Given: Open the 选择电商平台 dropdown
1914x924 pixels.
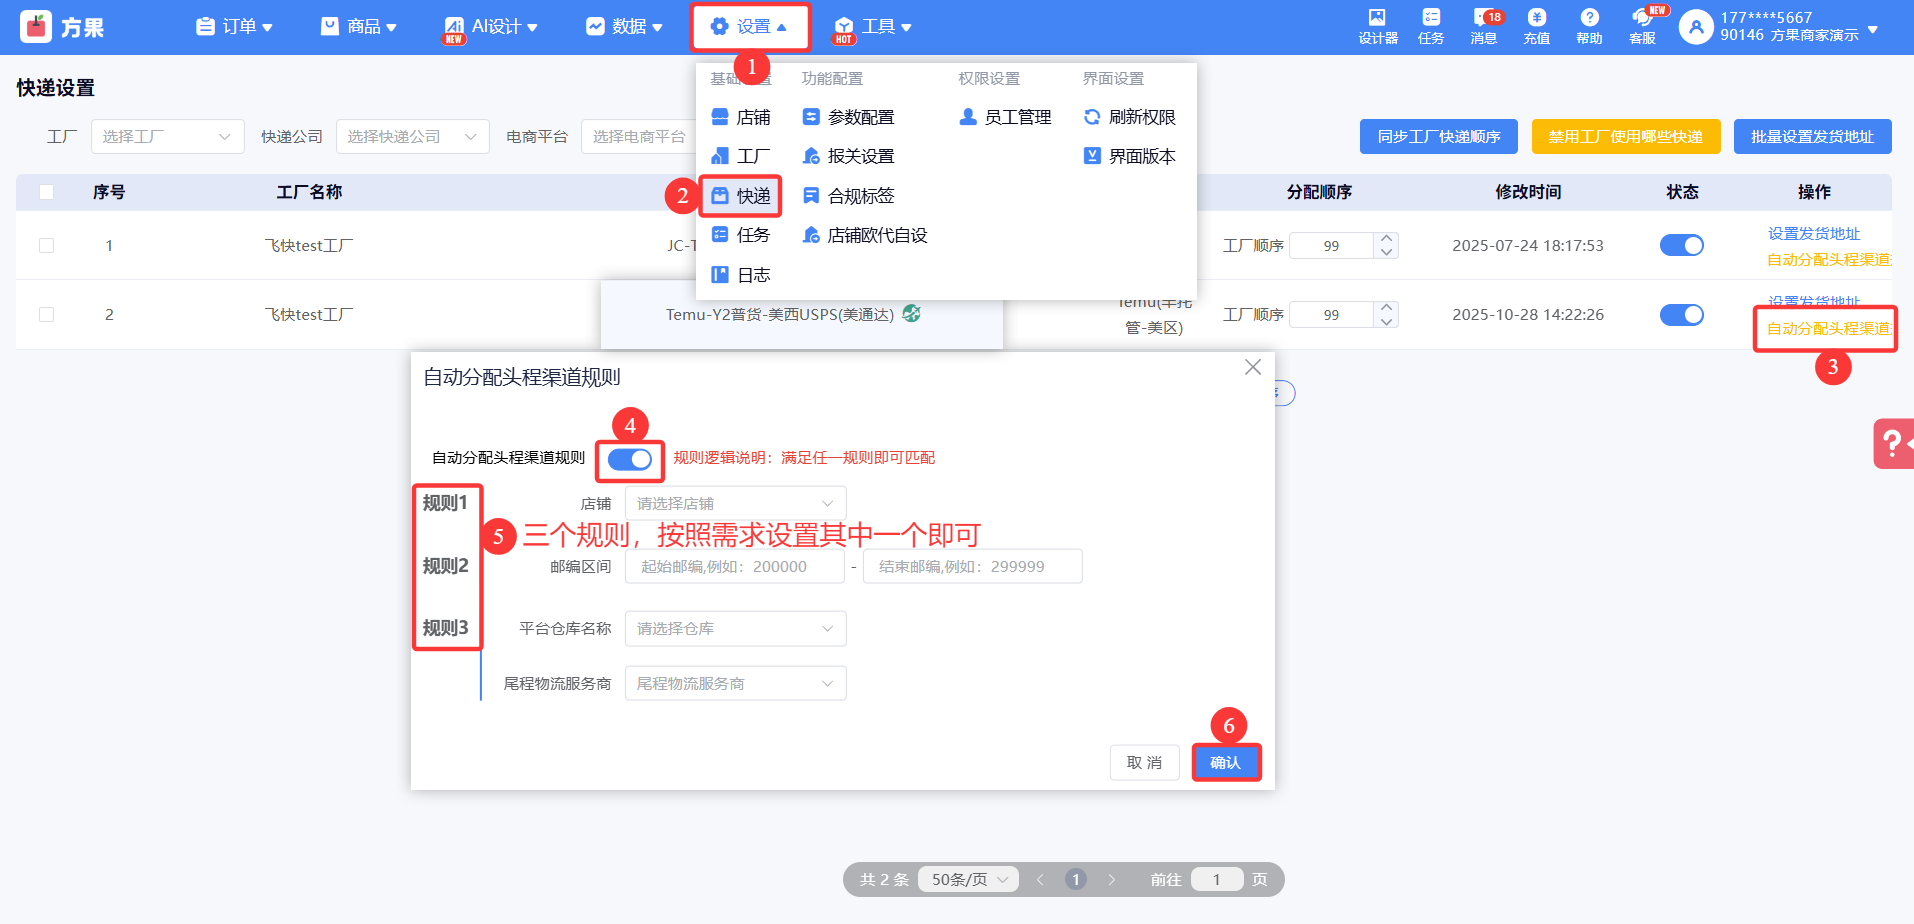Looking at the screenshot, I should tap(639, 137).
